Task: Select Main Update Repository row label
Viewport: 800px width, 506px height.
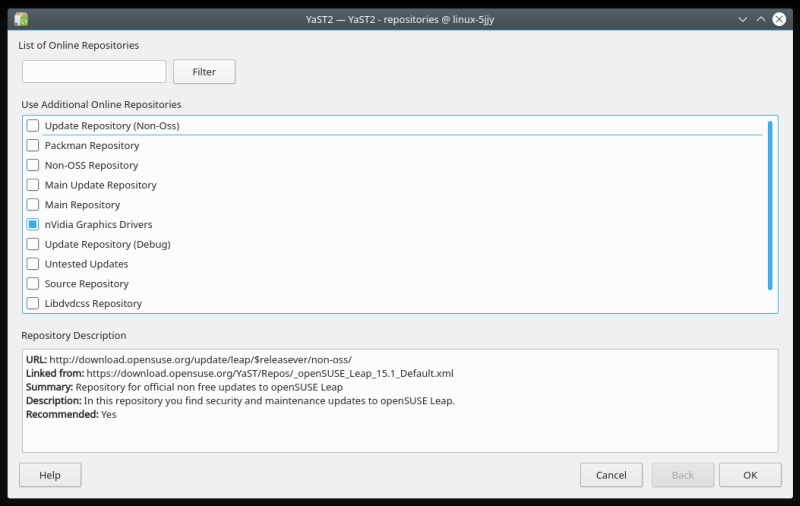Action: point(101,185)
